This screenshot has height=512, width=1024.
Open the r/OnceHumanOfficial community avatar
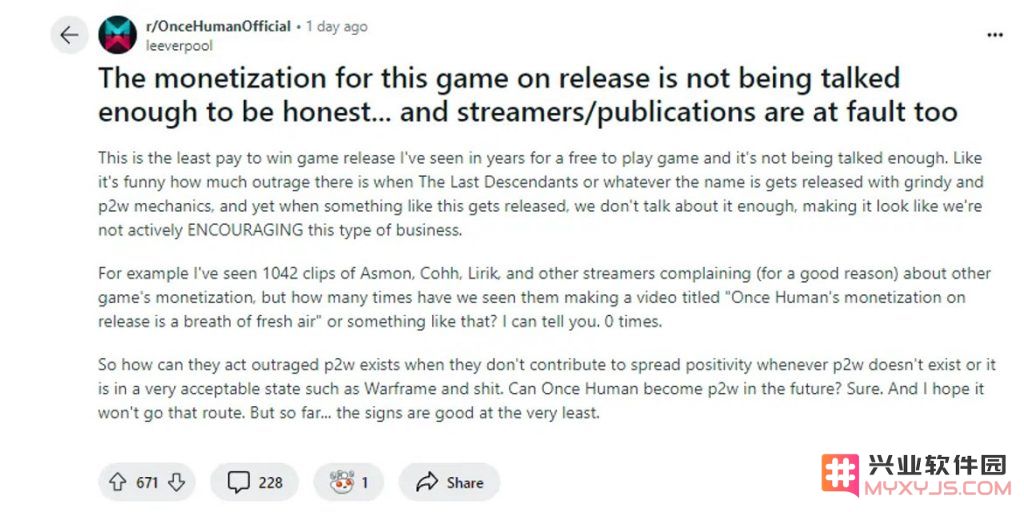pos(118,35)
